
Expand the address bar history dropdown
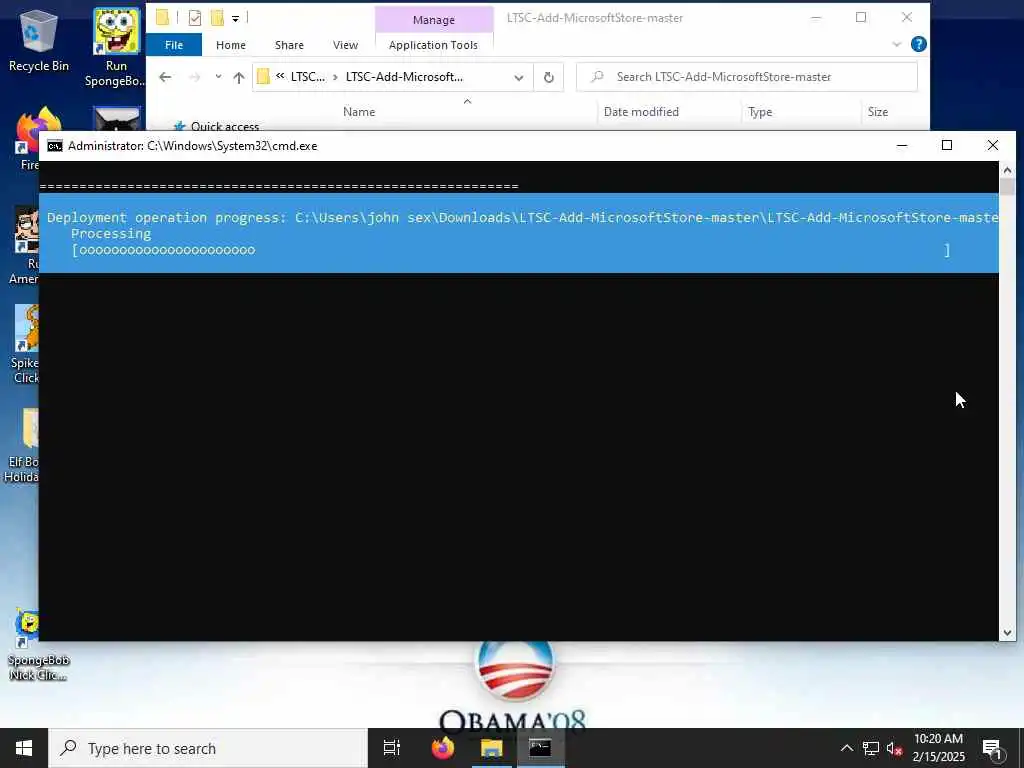pos(519,77)
